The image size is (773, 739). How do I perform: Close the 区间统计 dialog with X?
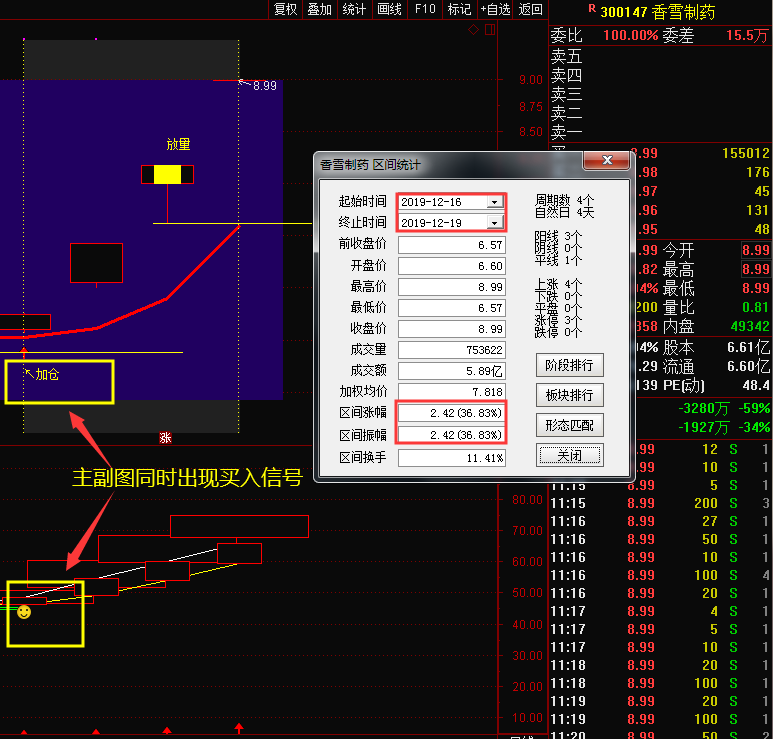click(x=606, y=161)
